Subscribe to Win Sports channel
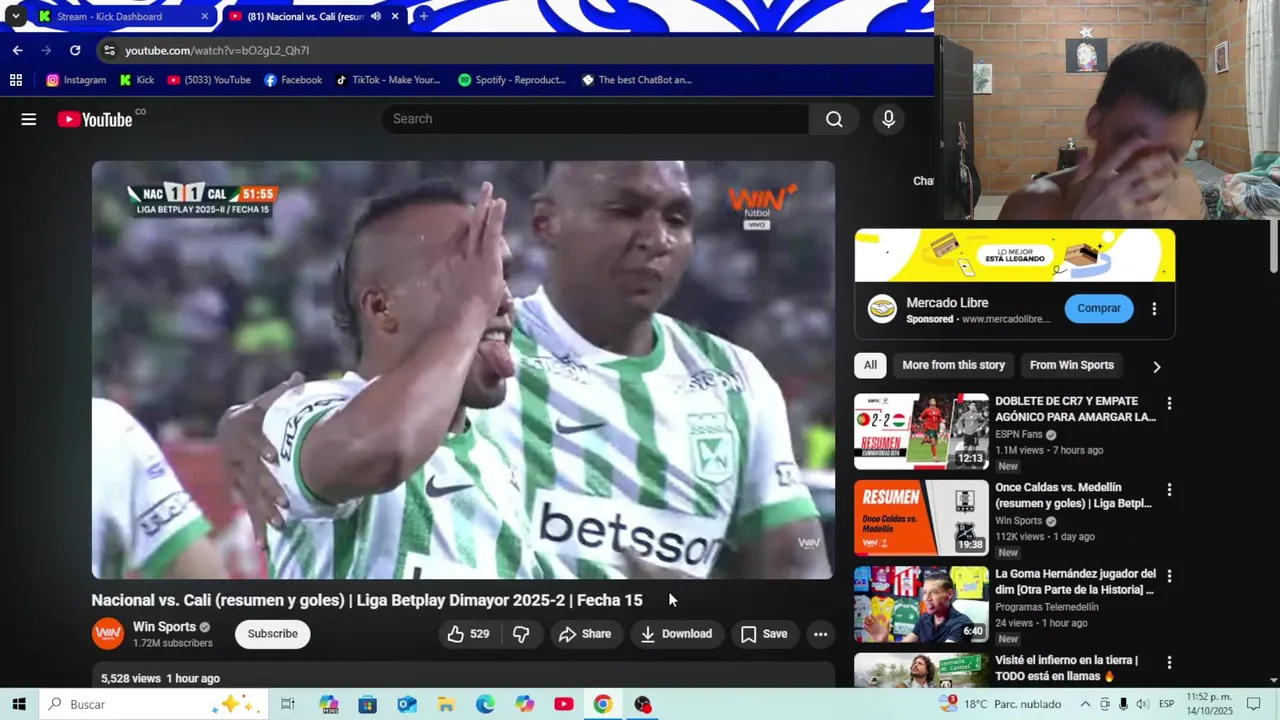The height and width of the screenshot is (720, 1280). click(272, 634)
